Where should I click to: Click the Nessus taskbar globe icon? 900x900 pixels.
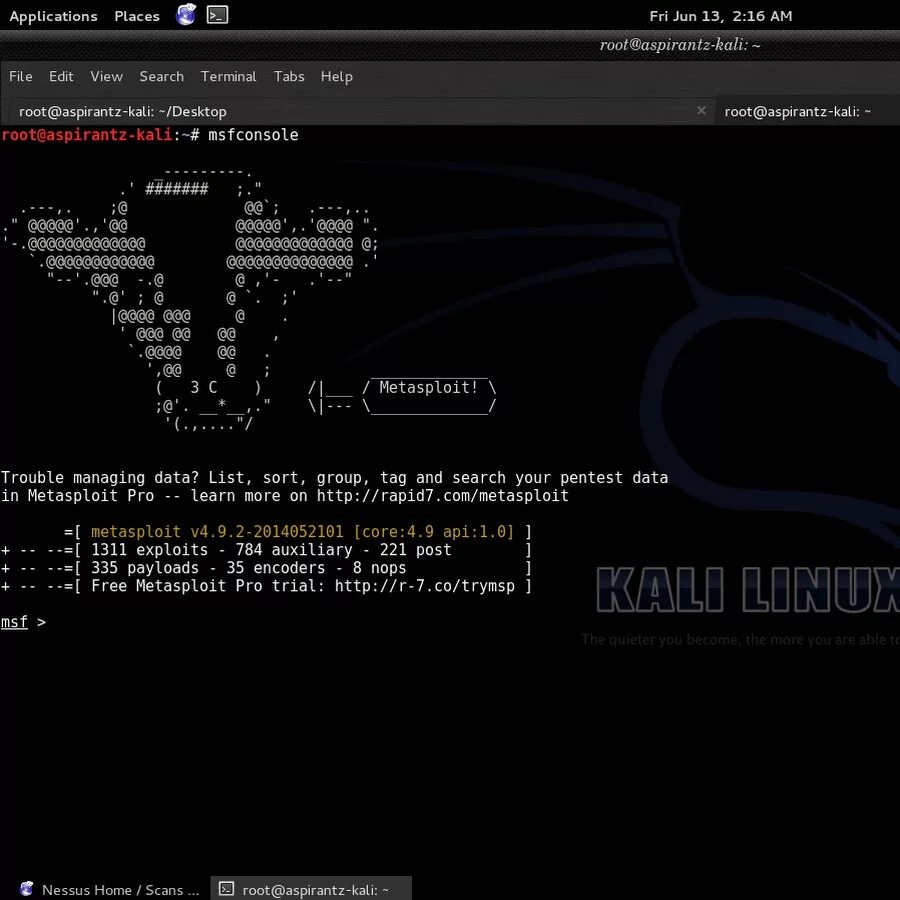26,889
